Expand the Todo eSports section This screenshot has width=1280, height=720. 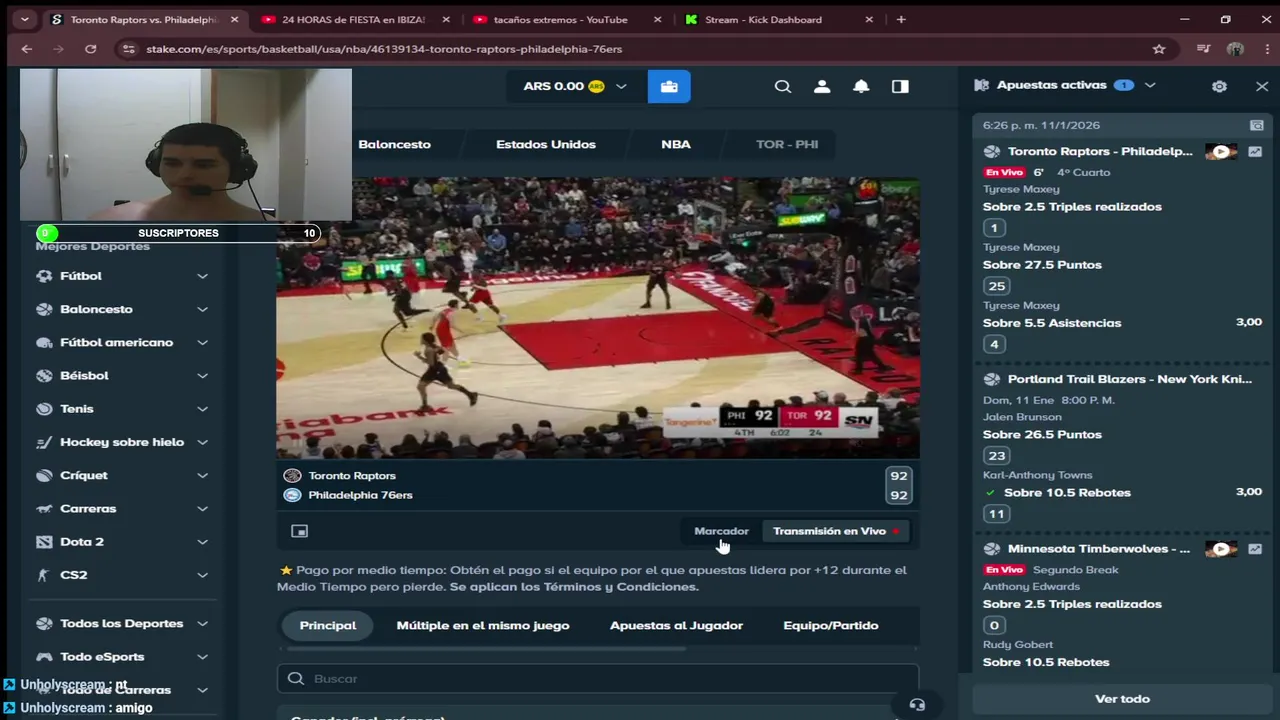202,657
